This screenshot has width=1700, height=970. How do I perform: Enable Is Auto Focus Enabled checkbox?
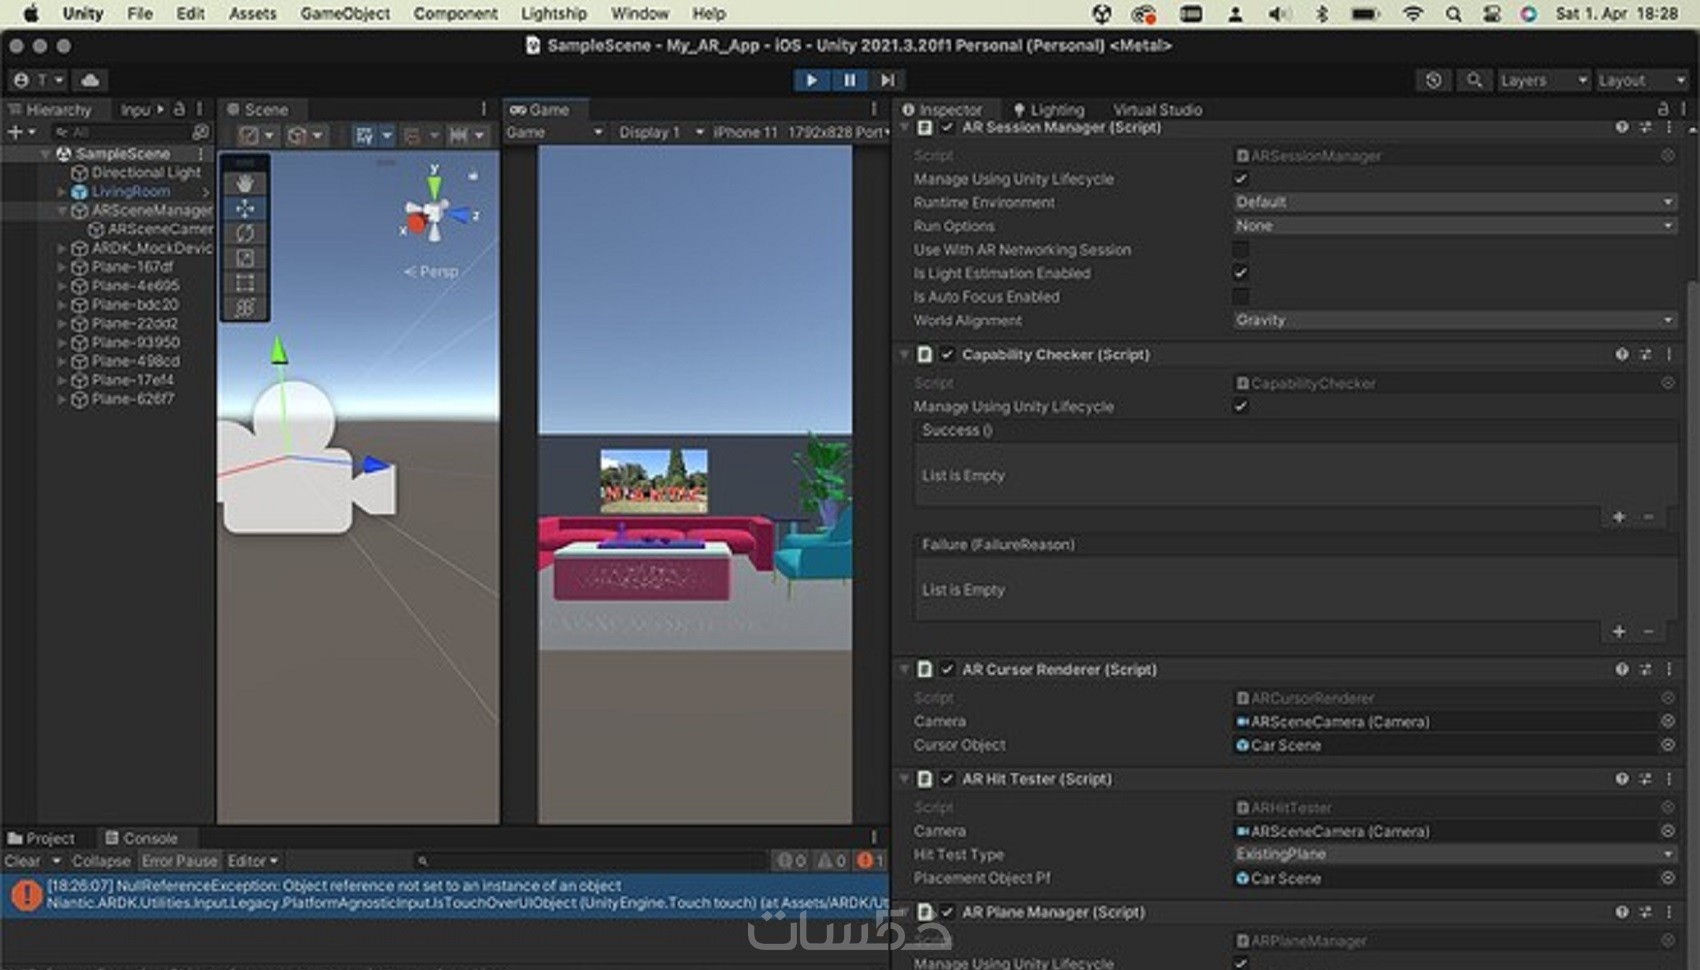point(1241,297)
